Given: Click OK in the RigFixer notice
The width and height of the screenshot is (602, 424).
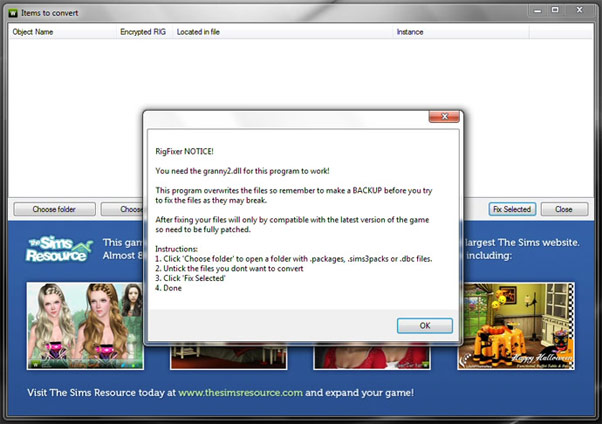Looking at the screenshot, I should click(424, 325).
